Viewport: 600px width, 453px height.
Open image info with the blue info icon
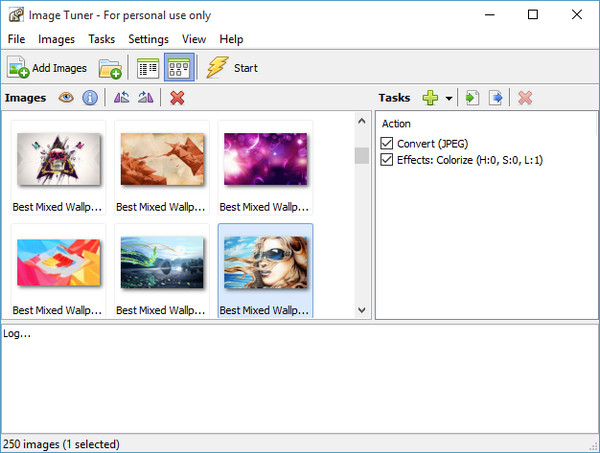pyautogui.click(x=90, y=98)
